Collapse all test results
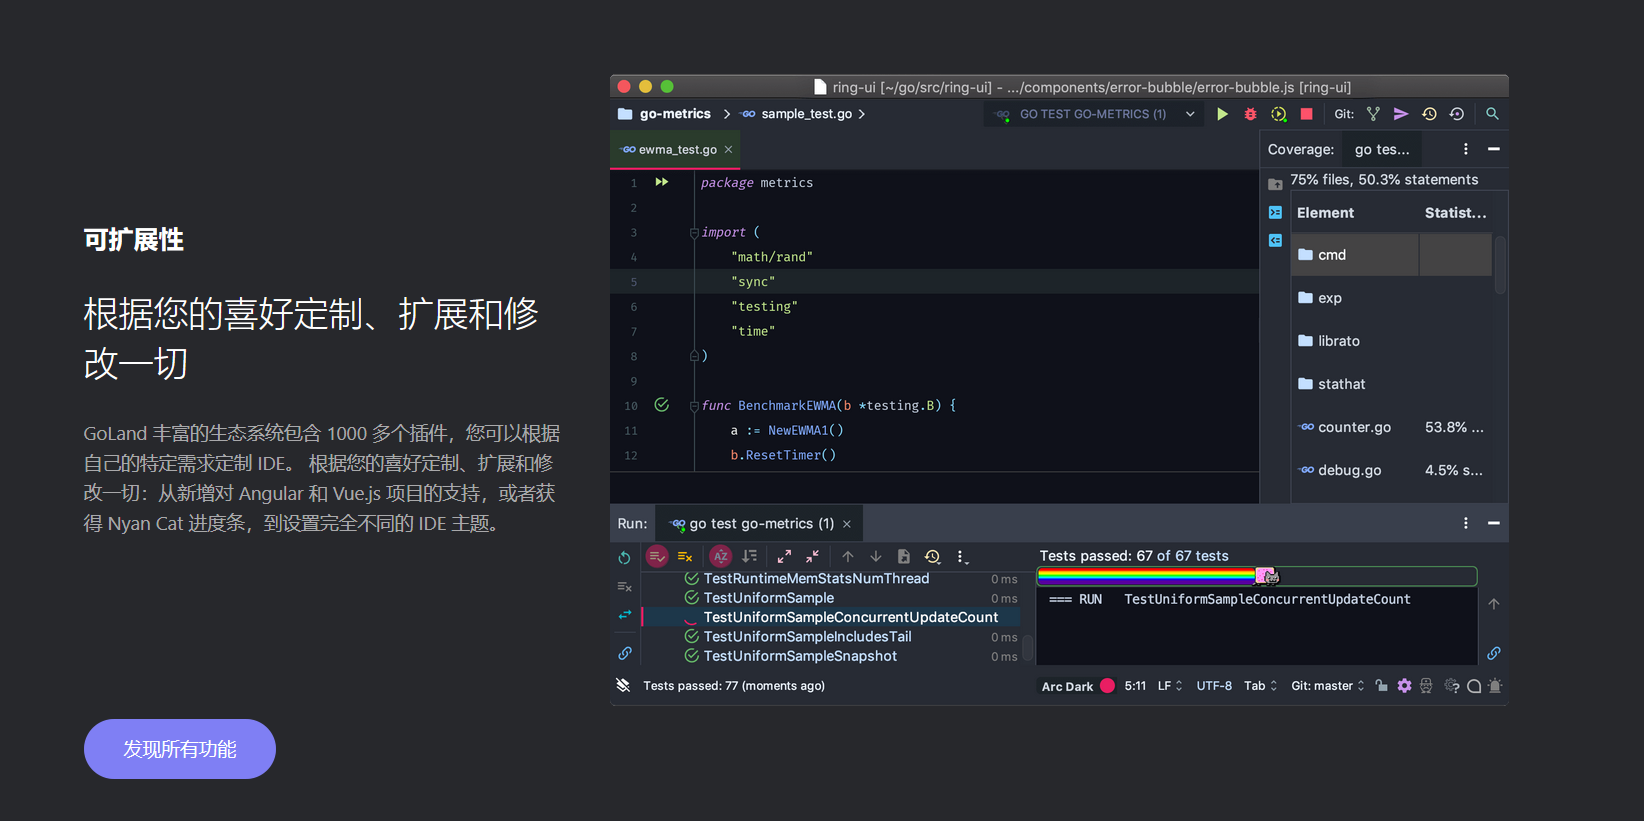1644x821 pixels. [x=812, y=556]
